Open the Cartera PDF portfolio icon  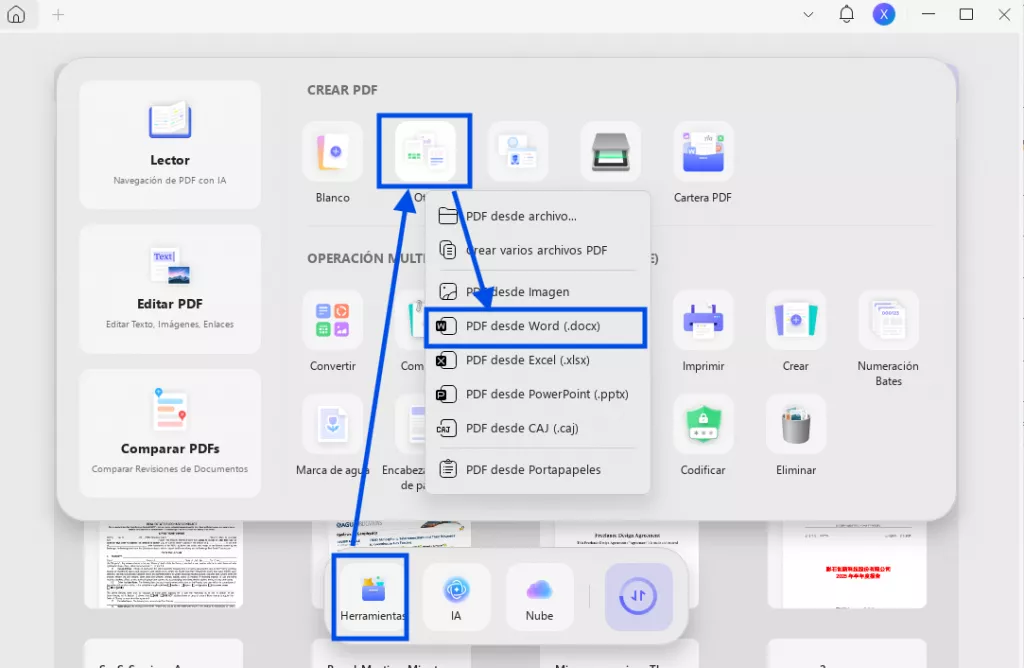[703, 151]
